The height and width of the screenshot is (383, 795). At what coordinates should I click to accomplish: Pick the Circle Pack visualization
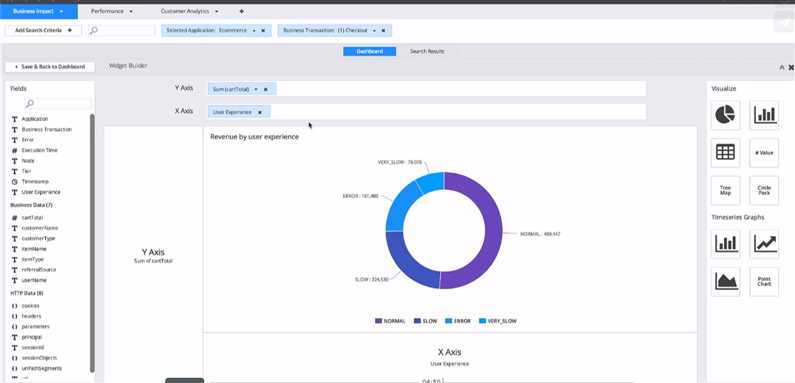point(764,190)
